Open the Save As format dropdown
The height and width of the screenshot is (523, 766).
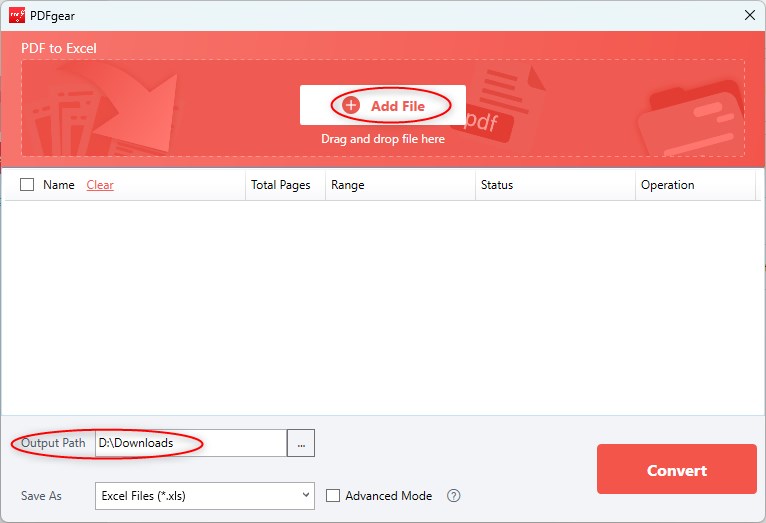(205, 496)
